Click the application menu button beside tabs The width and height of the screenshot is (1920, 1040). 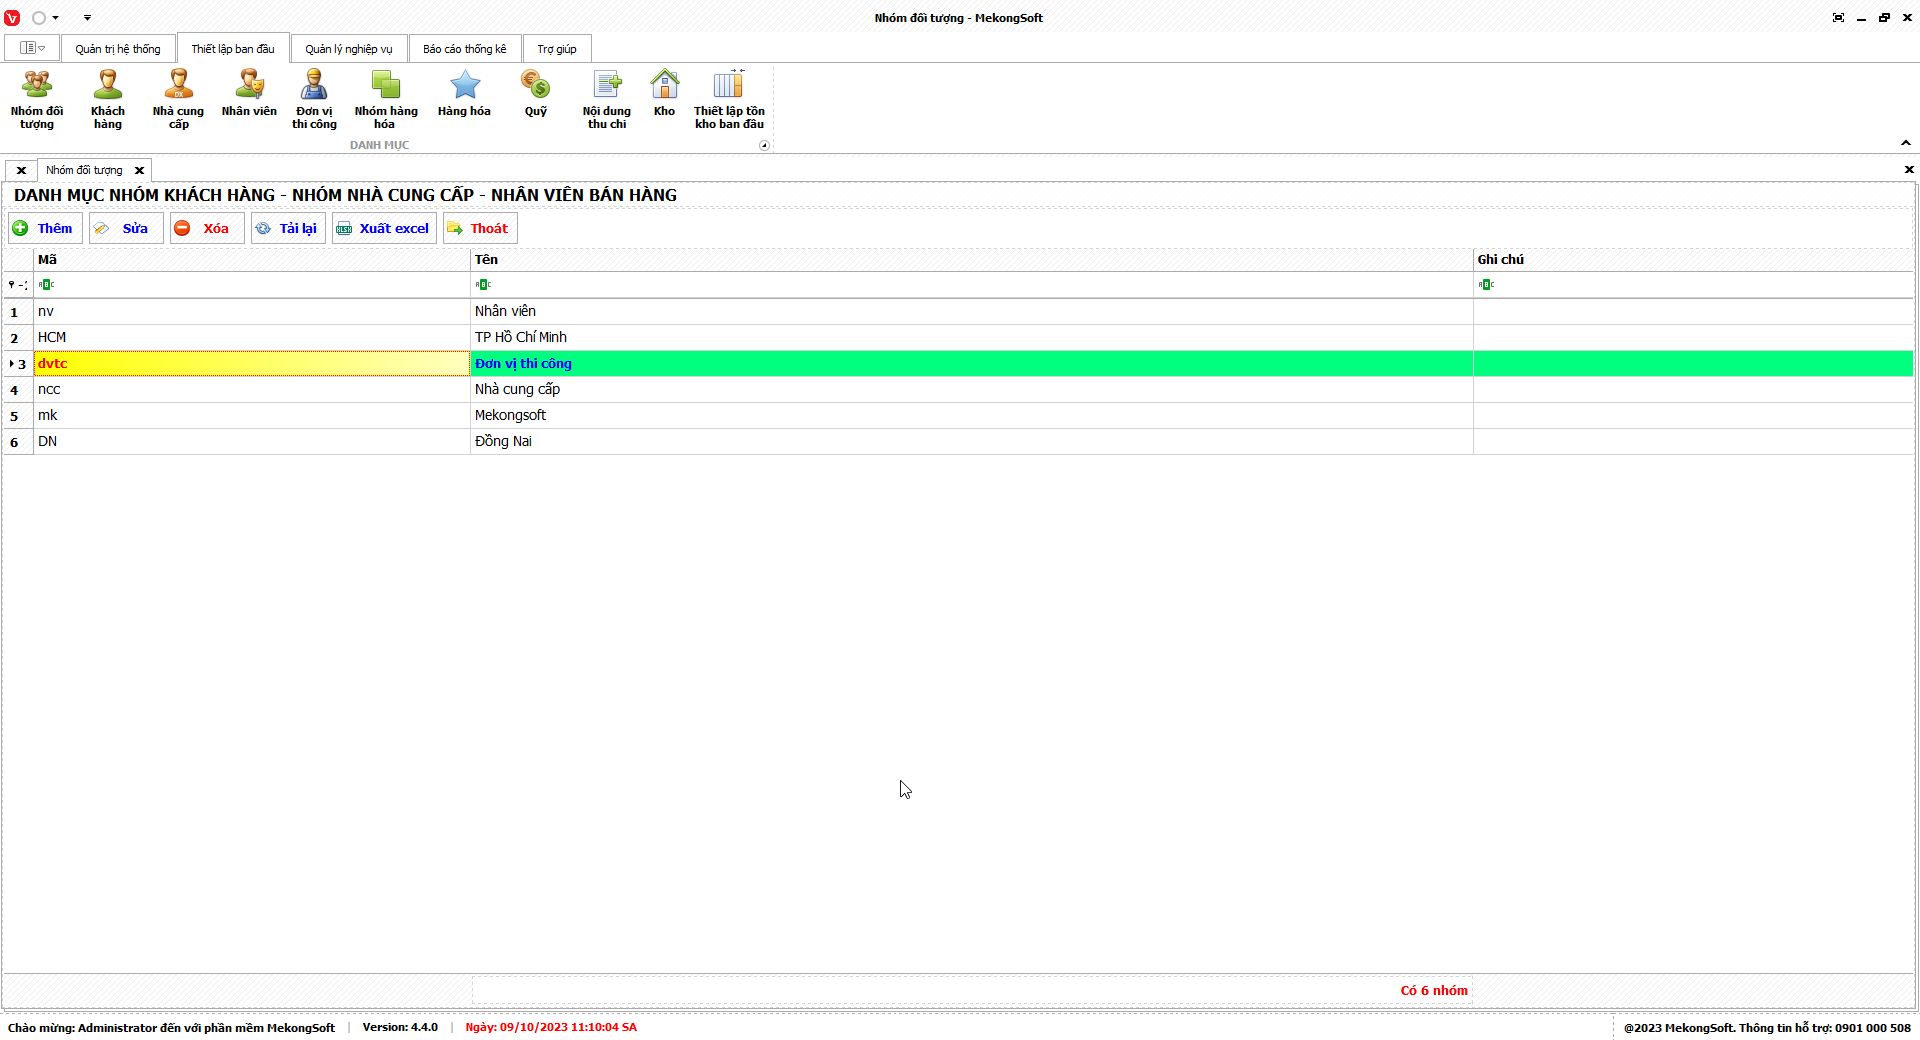point(32,48)
